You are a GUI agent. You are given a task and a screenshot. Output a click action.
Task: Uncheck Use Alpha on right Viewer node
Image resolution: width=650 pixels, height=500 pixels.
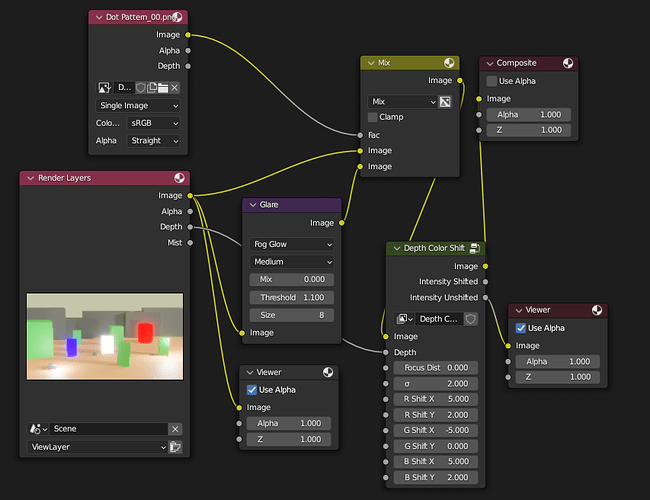click(521, 328)
